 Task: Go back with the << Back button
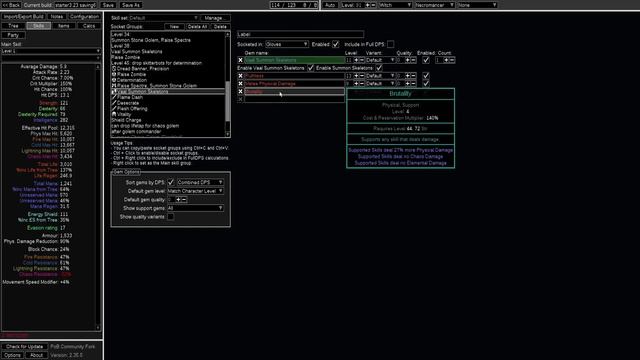[11, 5]
